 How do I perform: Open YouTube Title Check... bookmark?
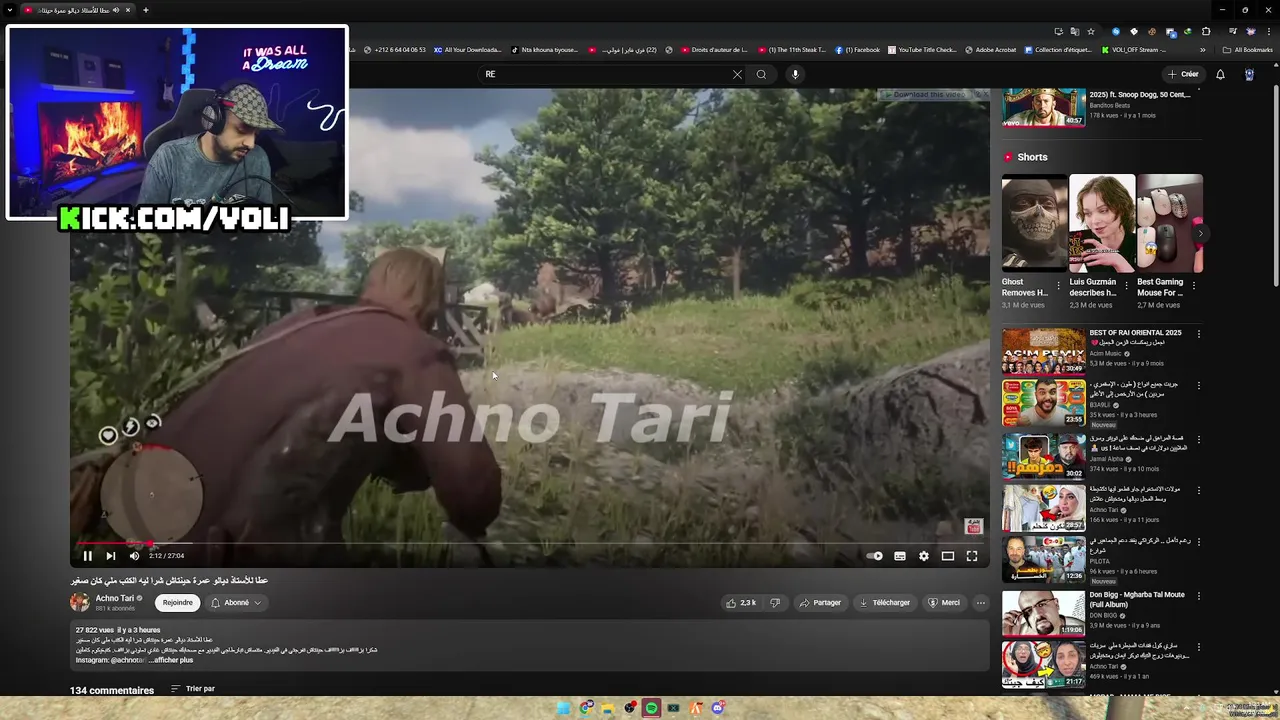(922, 50)
